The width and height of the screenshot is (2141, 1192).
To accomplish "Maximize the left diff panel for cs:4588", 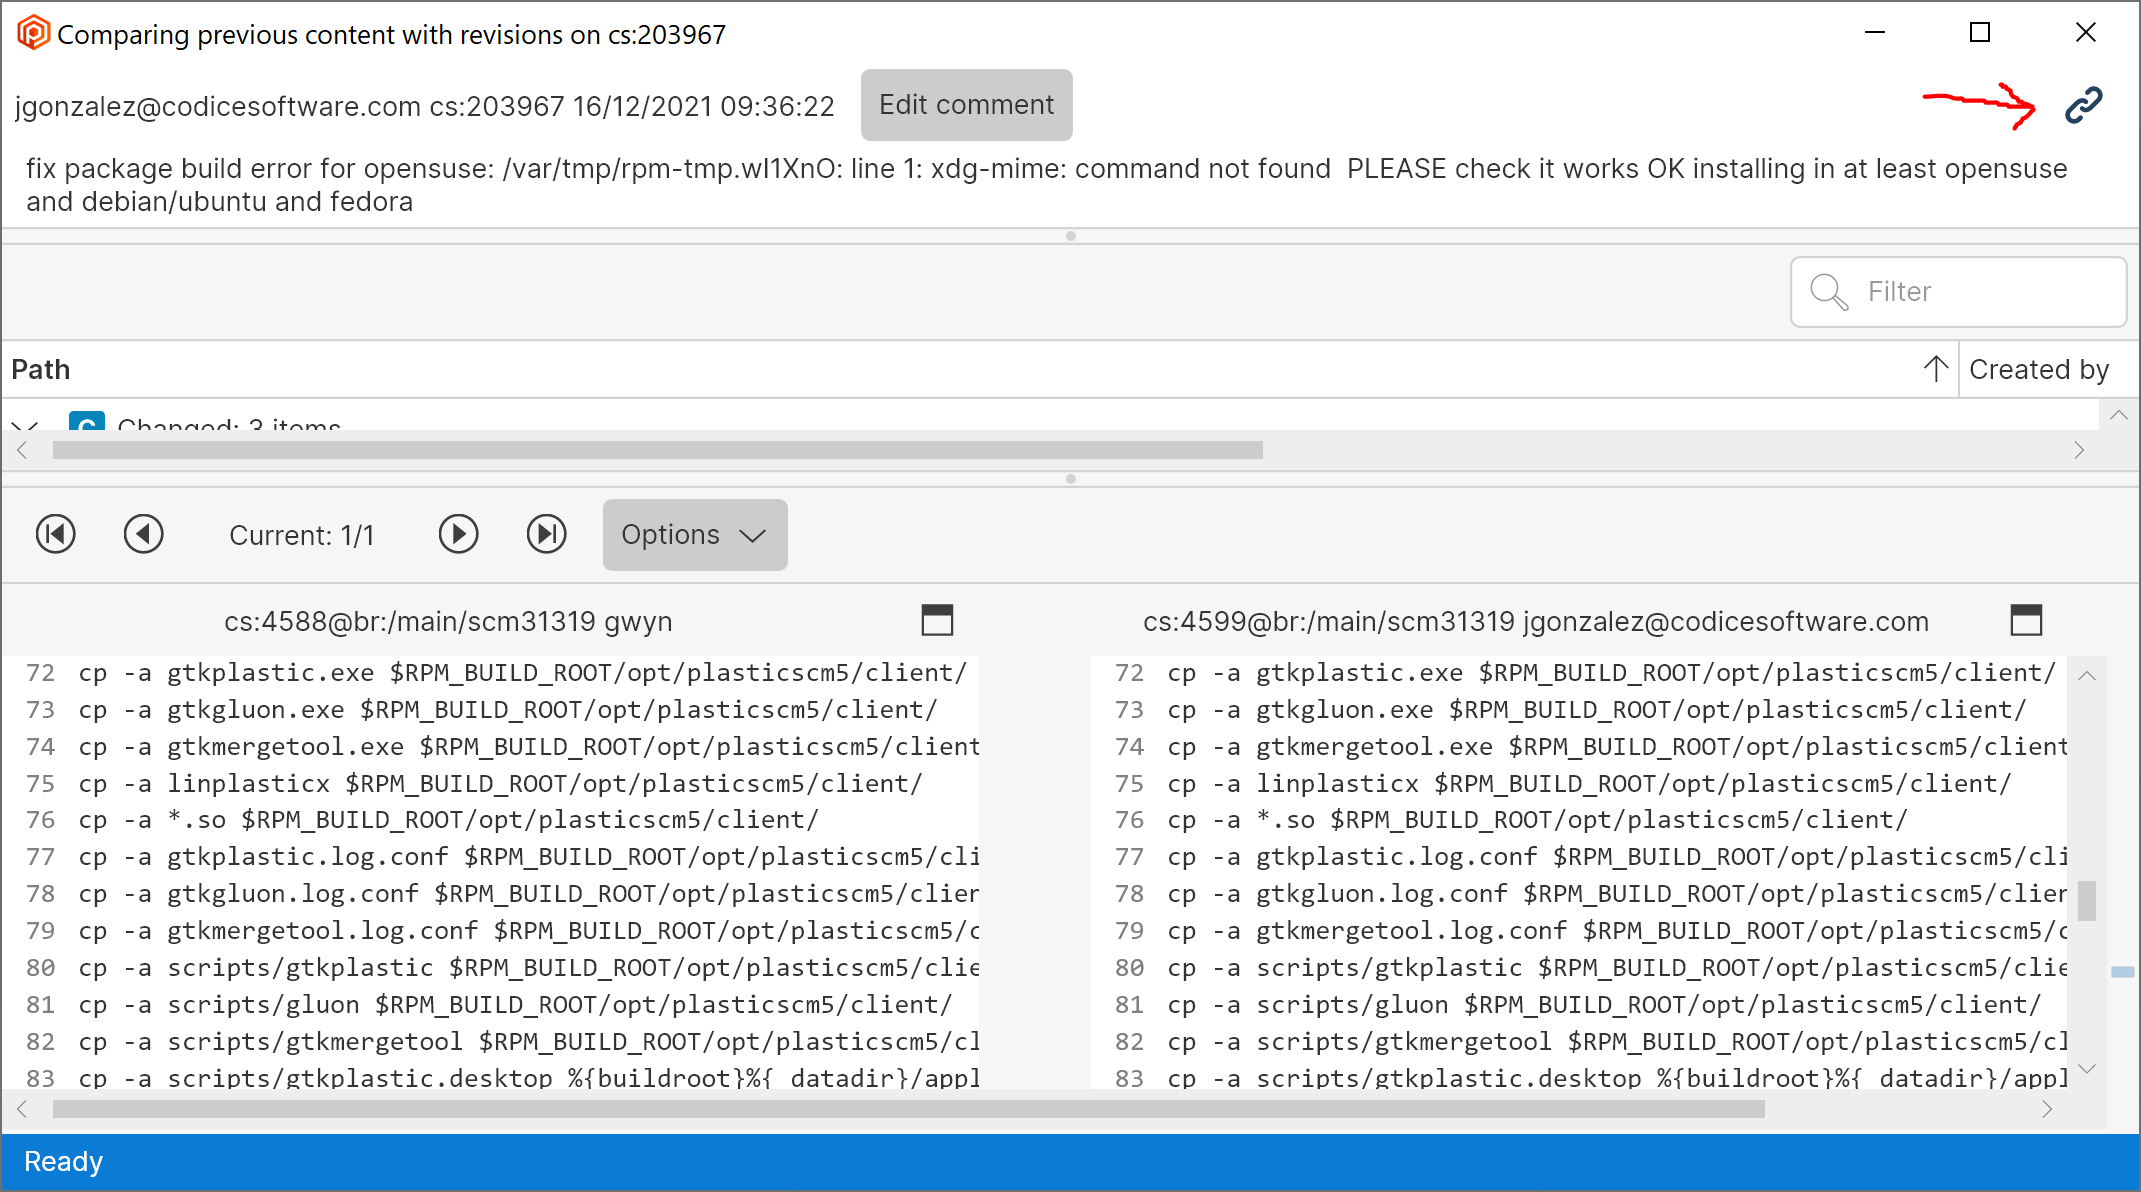I will pyautogui.click(x=937, y=620).
